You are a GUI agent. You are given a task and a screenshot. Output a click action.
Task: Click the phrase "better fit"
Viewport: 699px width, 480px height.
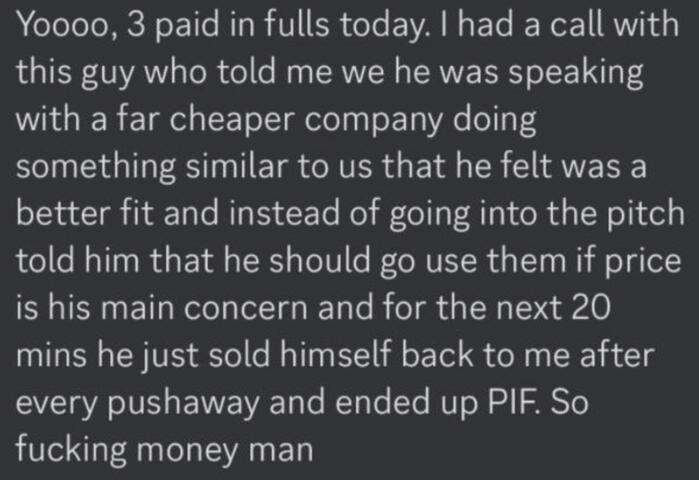[x=84, y=214]
